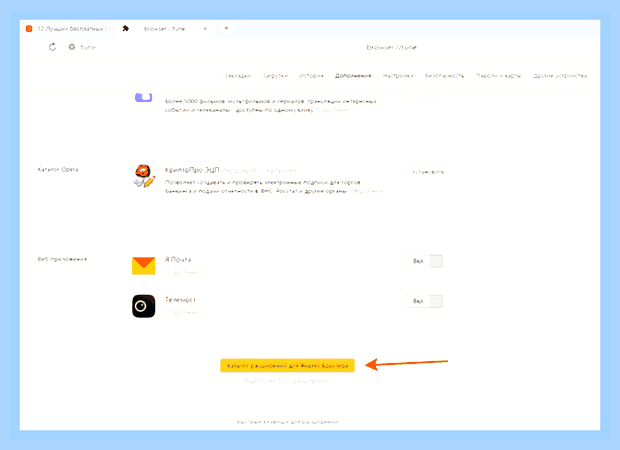Toggle the Я.Почта web app switch
Image resolution: width=620 pixels, height=450 pixels.
point(425,261)
